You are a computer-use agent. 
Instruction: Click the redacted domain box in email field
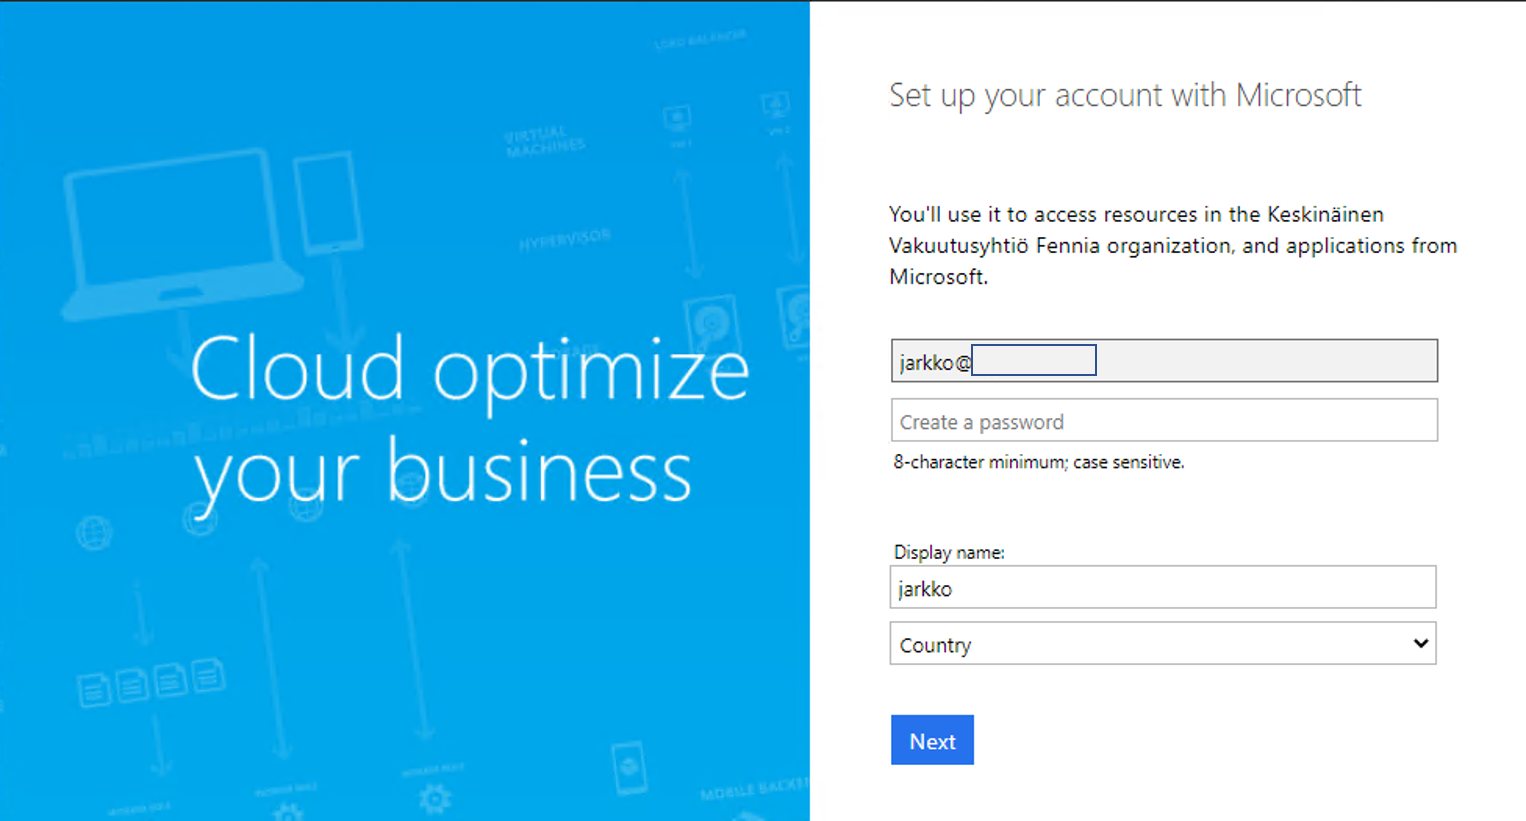[x=1034, y=360]
